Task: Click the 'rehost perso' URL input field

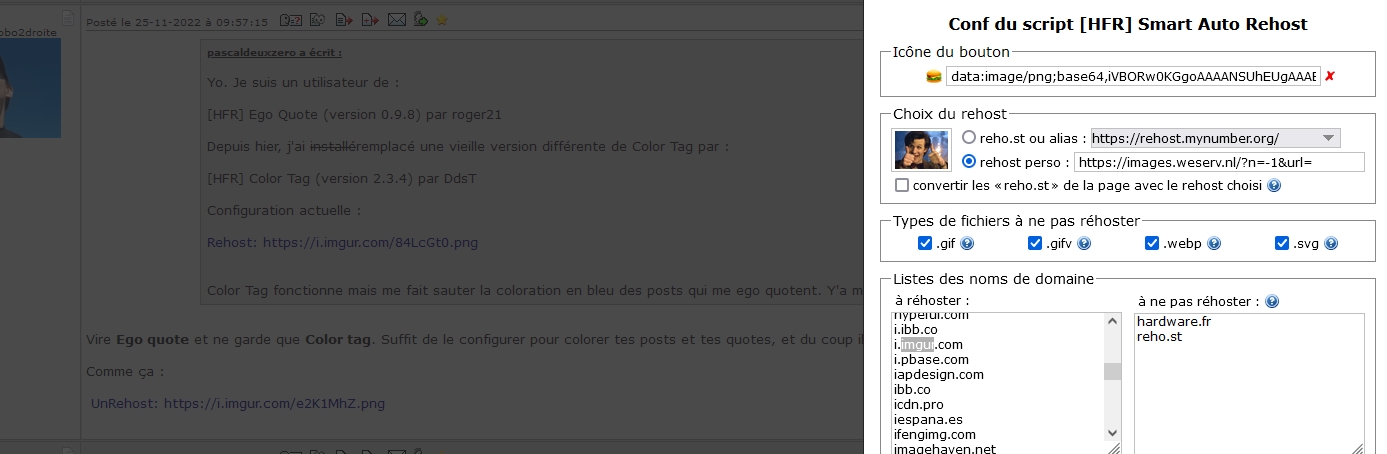Action: click(x=1220, y=162)
